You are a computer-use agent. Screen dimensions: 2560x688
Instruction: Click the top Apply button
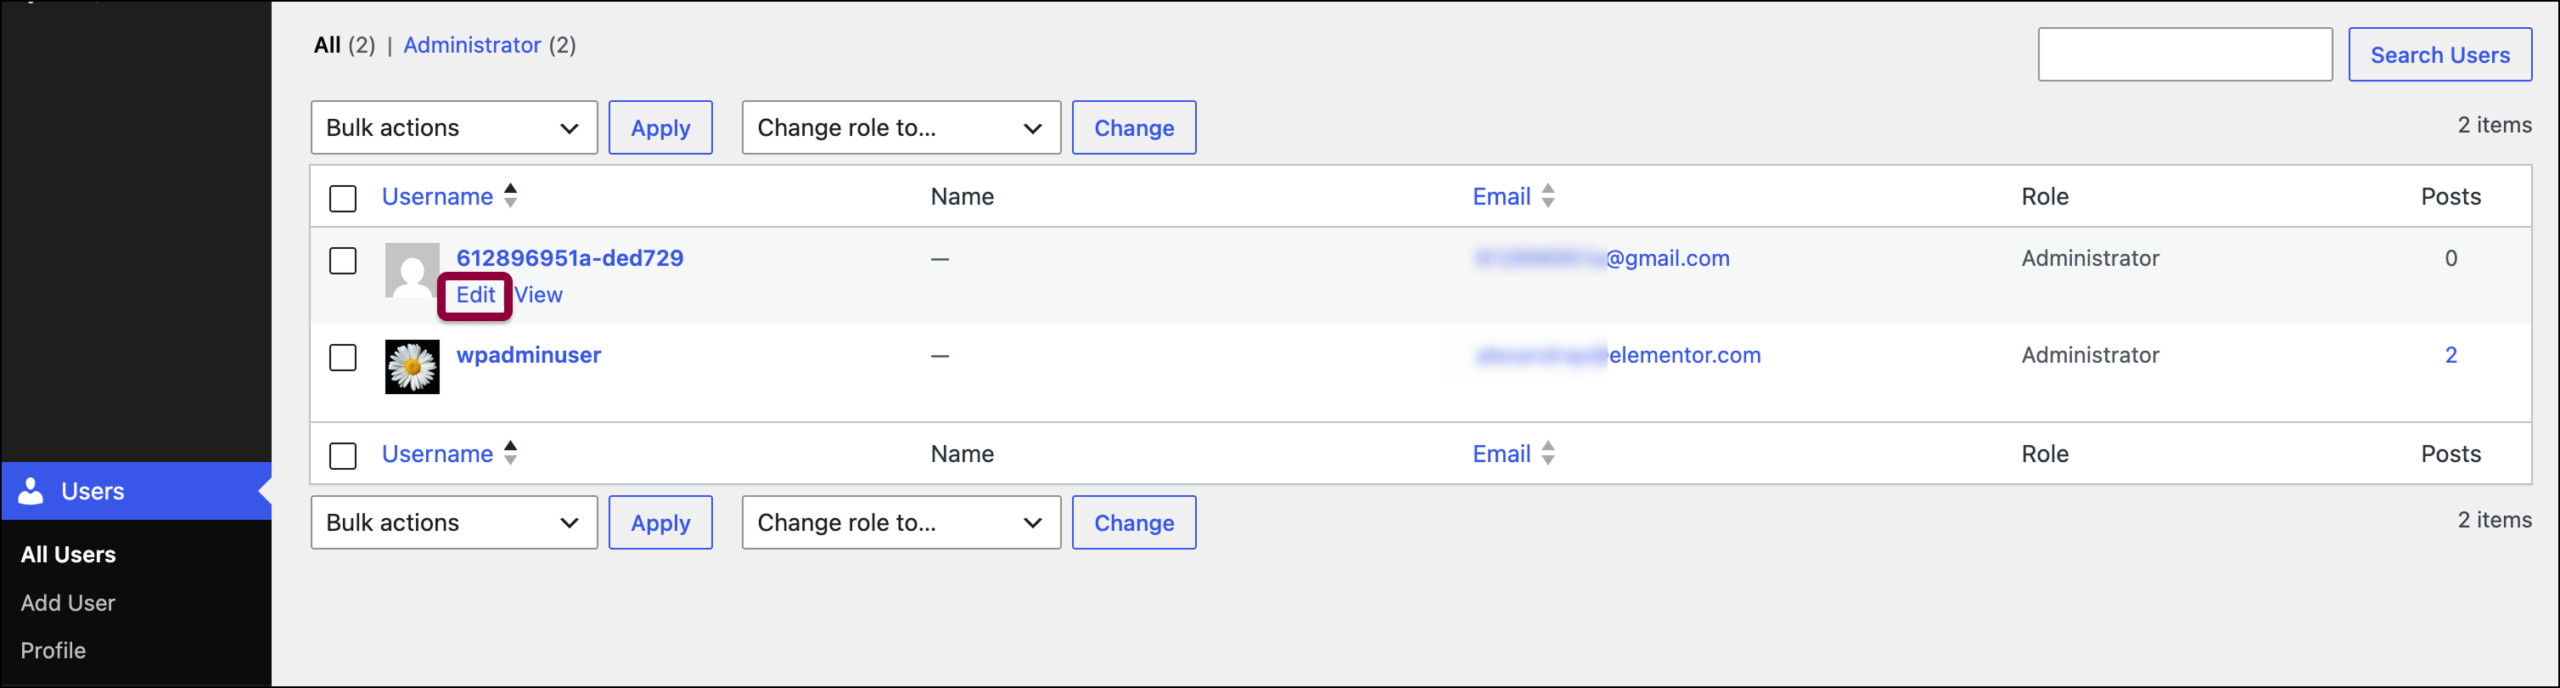click(x=660, y=128)
